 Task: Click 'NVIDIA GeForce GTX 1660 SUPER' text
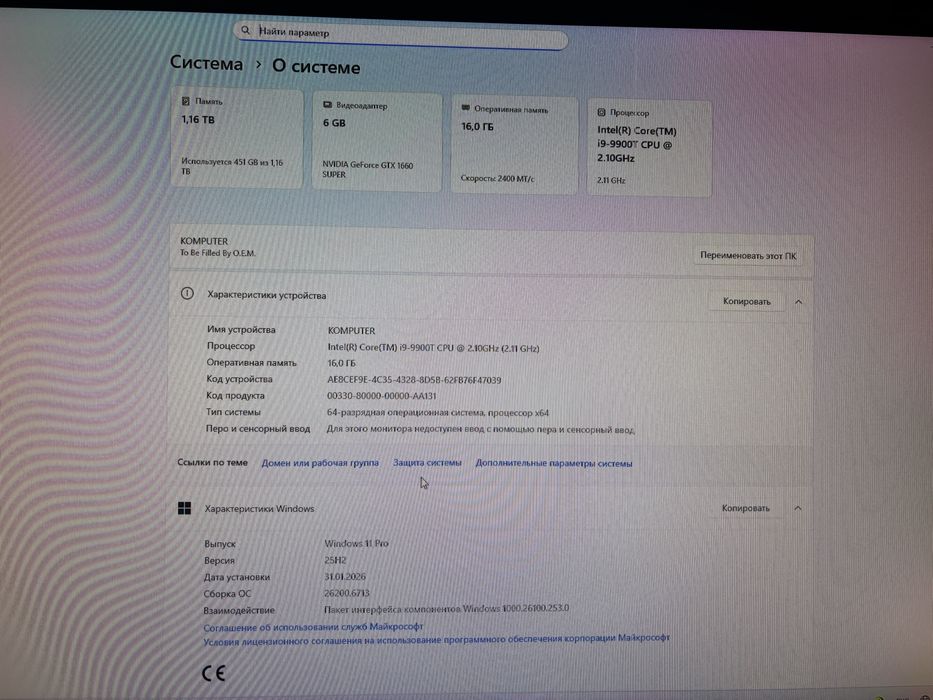pyautogui.click(x=368, y=170)
